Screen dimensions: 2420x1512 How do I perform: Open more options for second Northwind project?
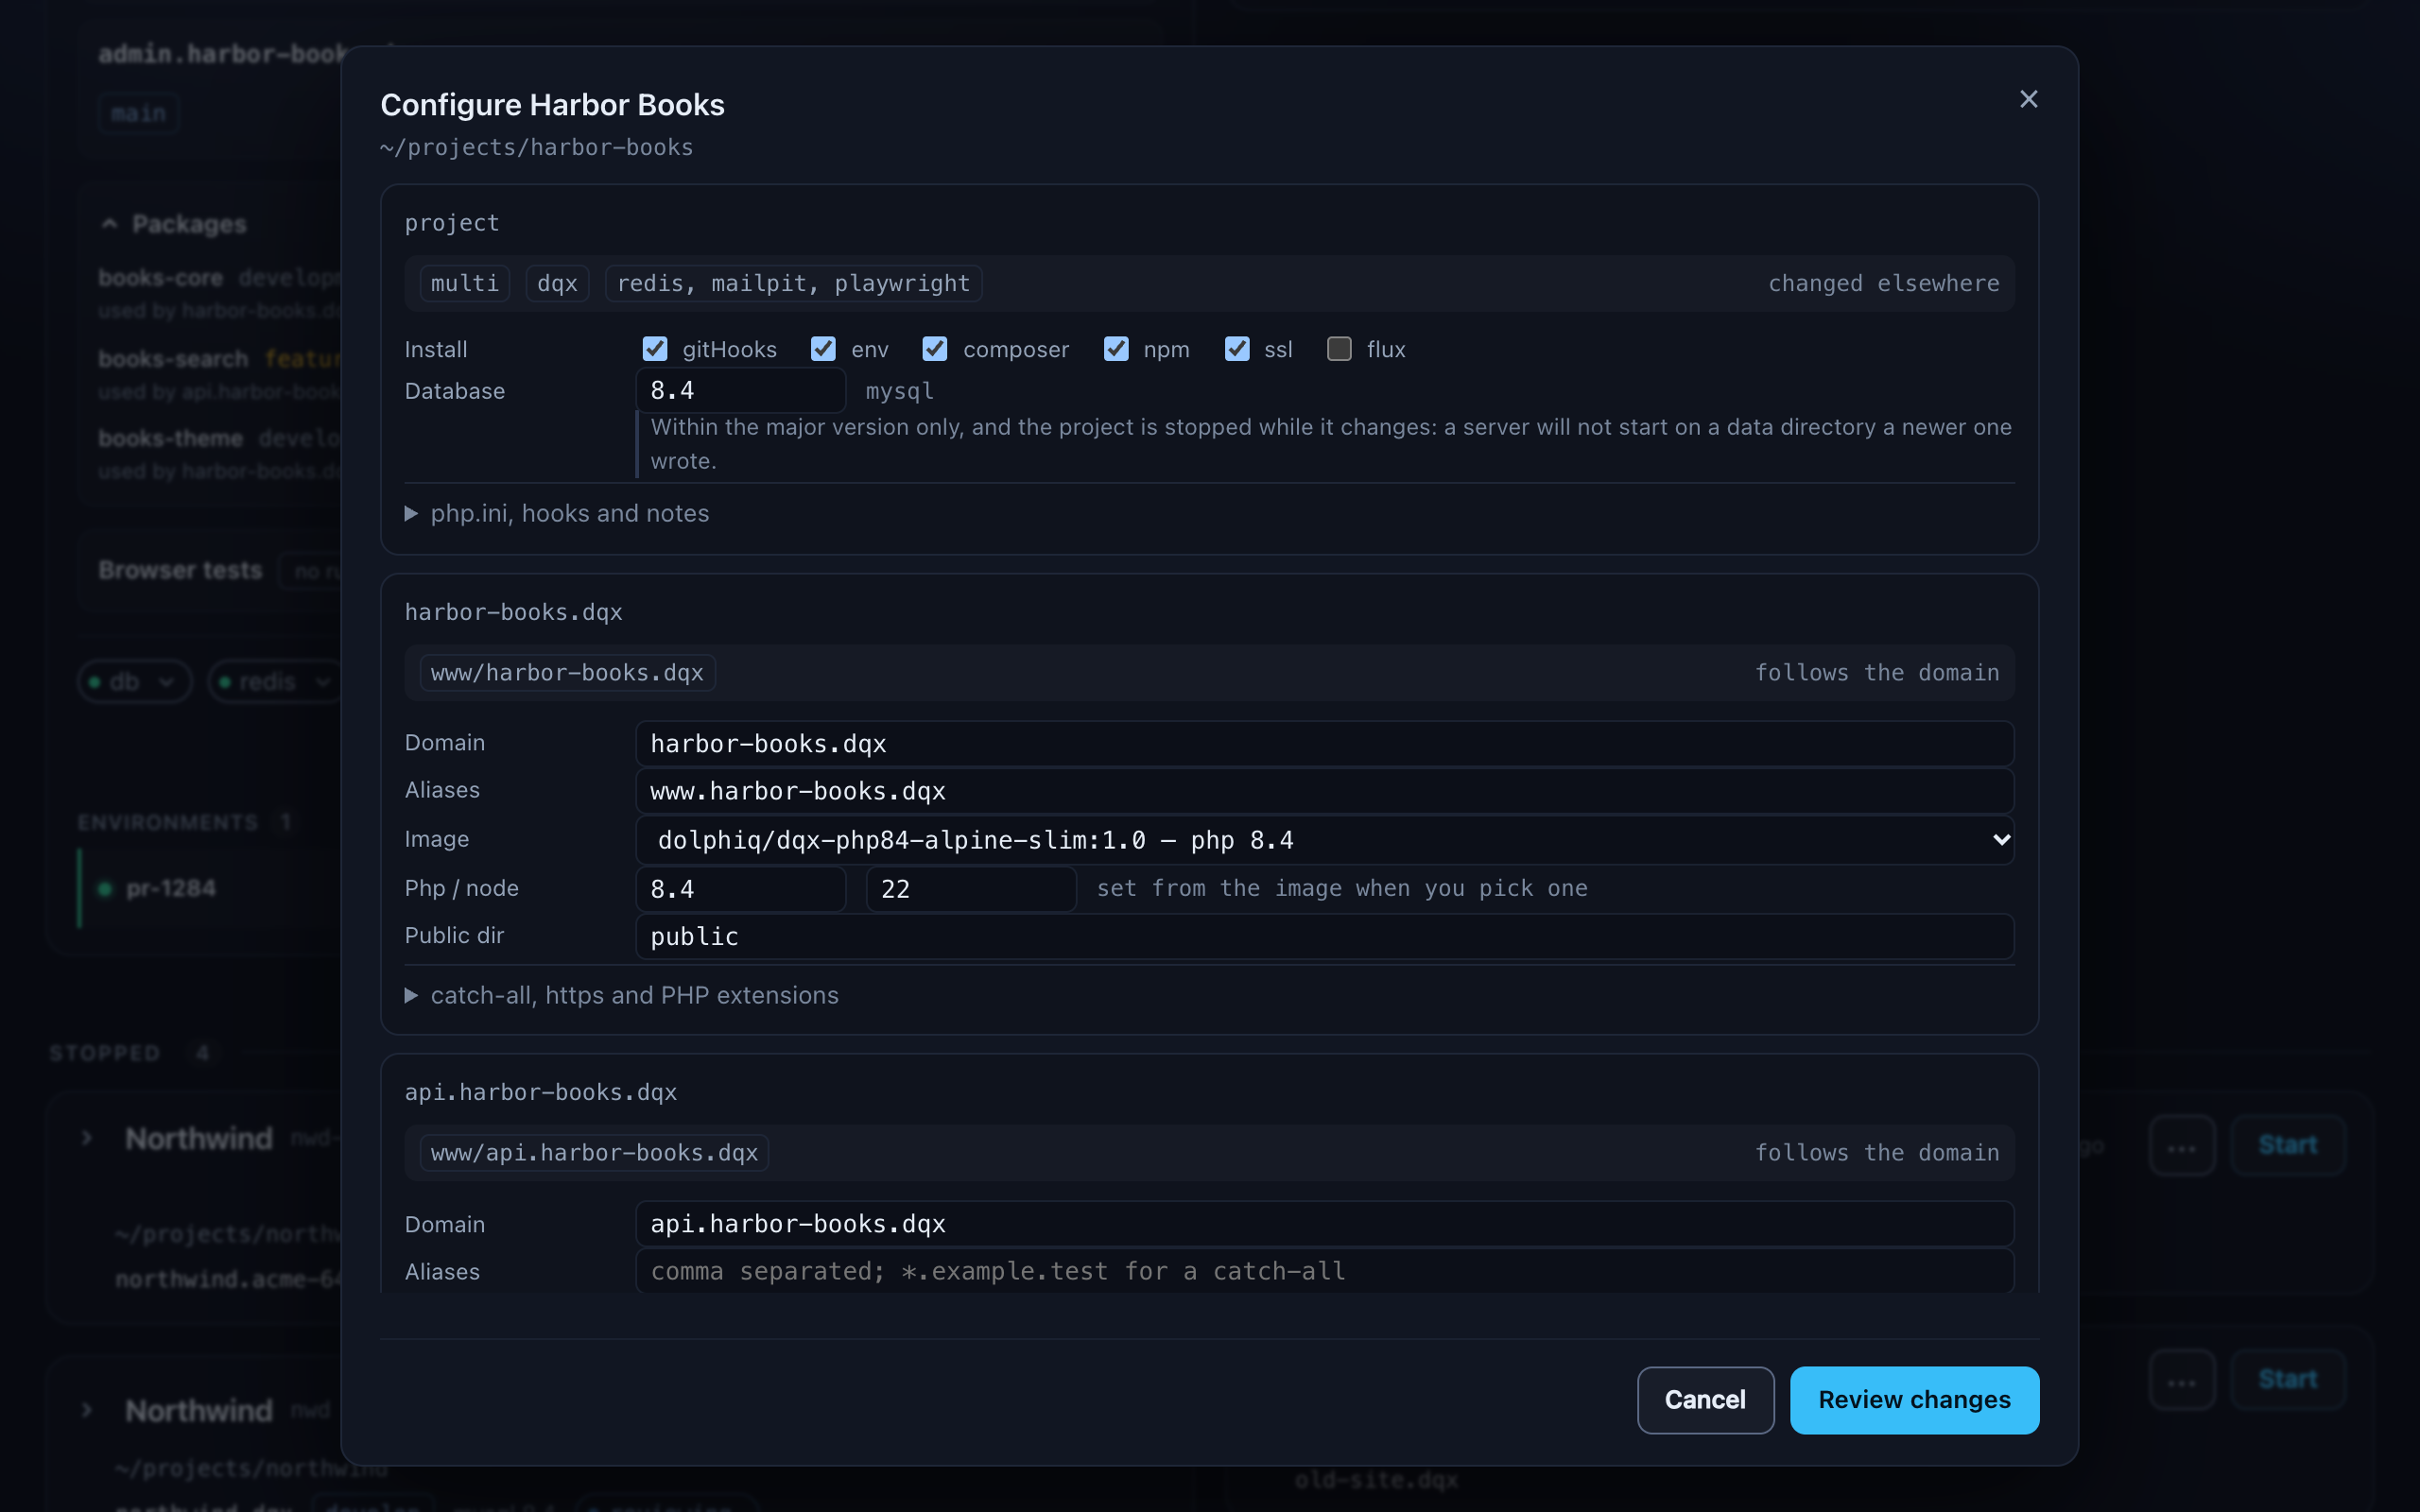[x=2182, y=1380]
